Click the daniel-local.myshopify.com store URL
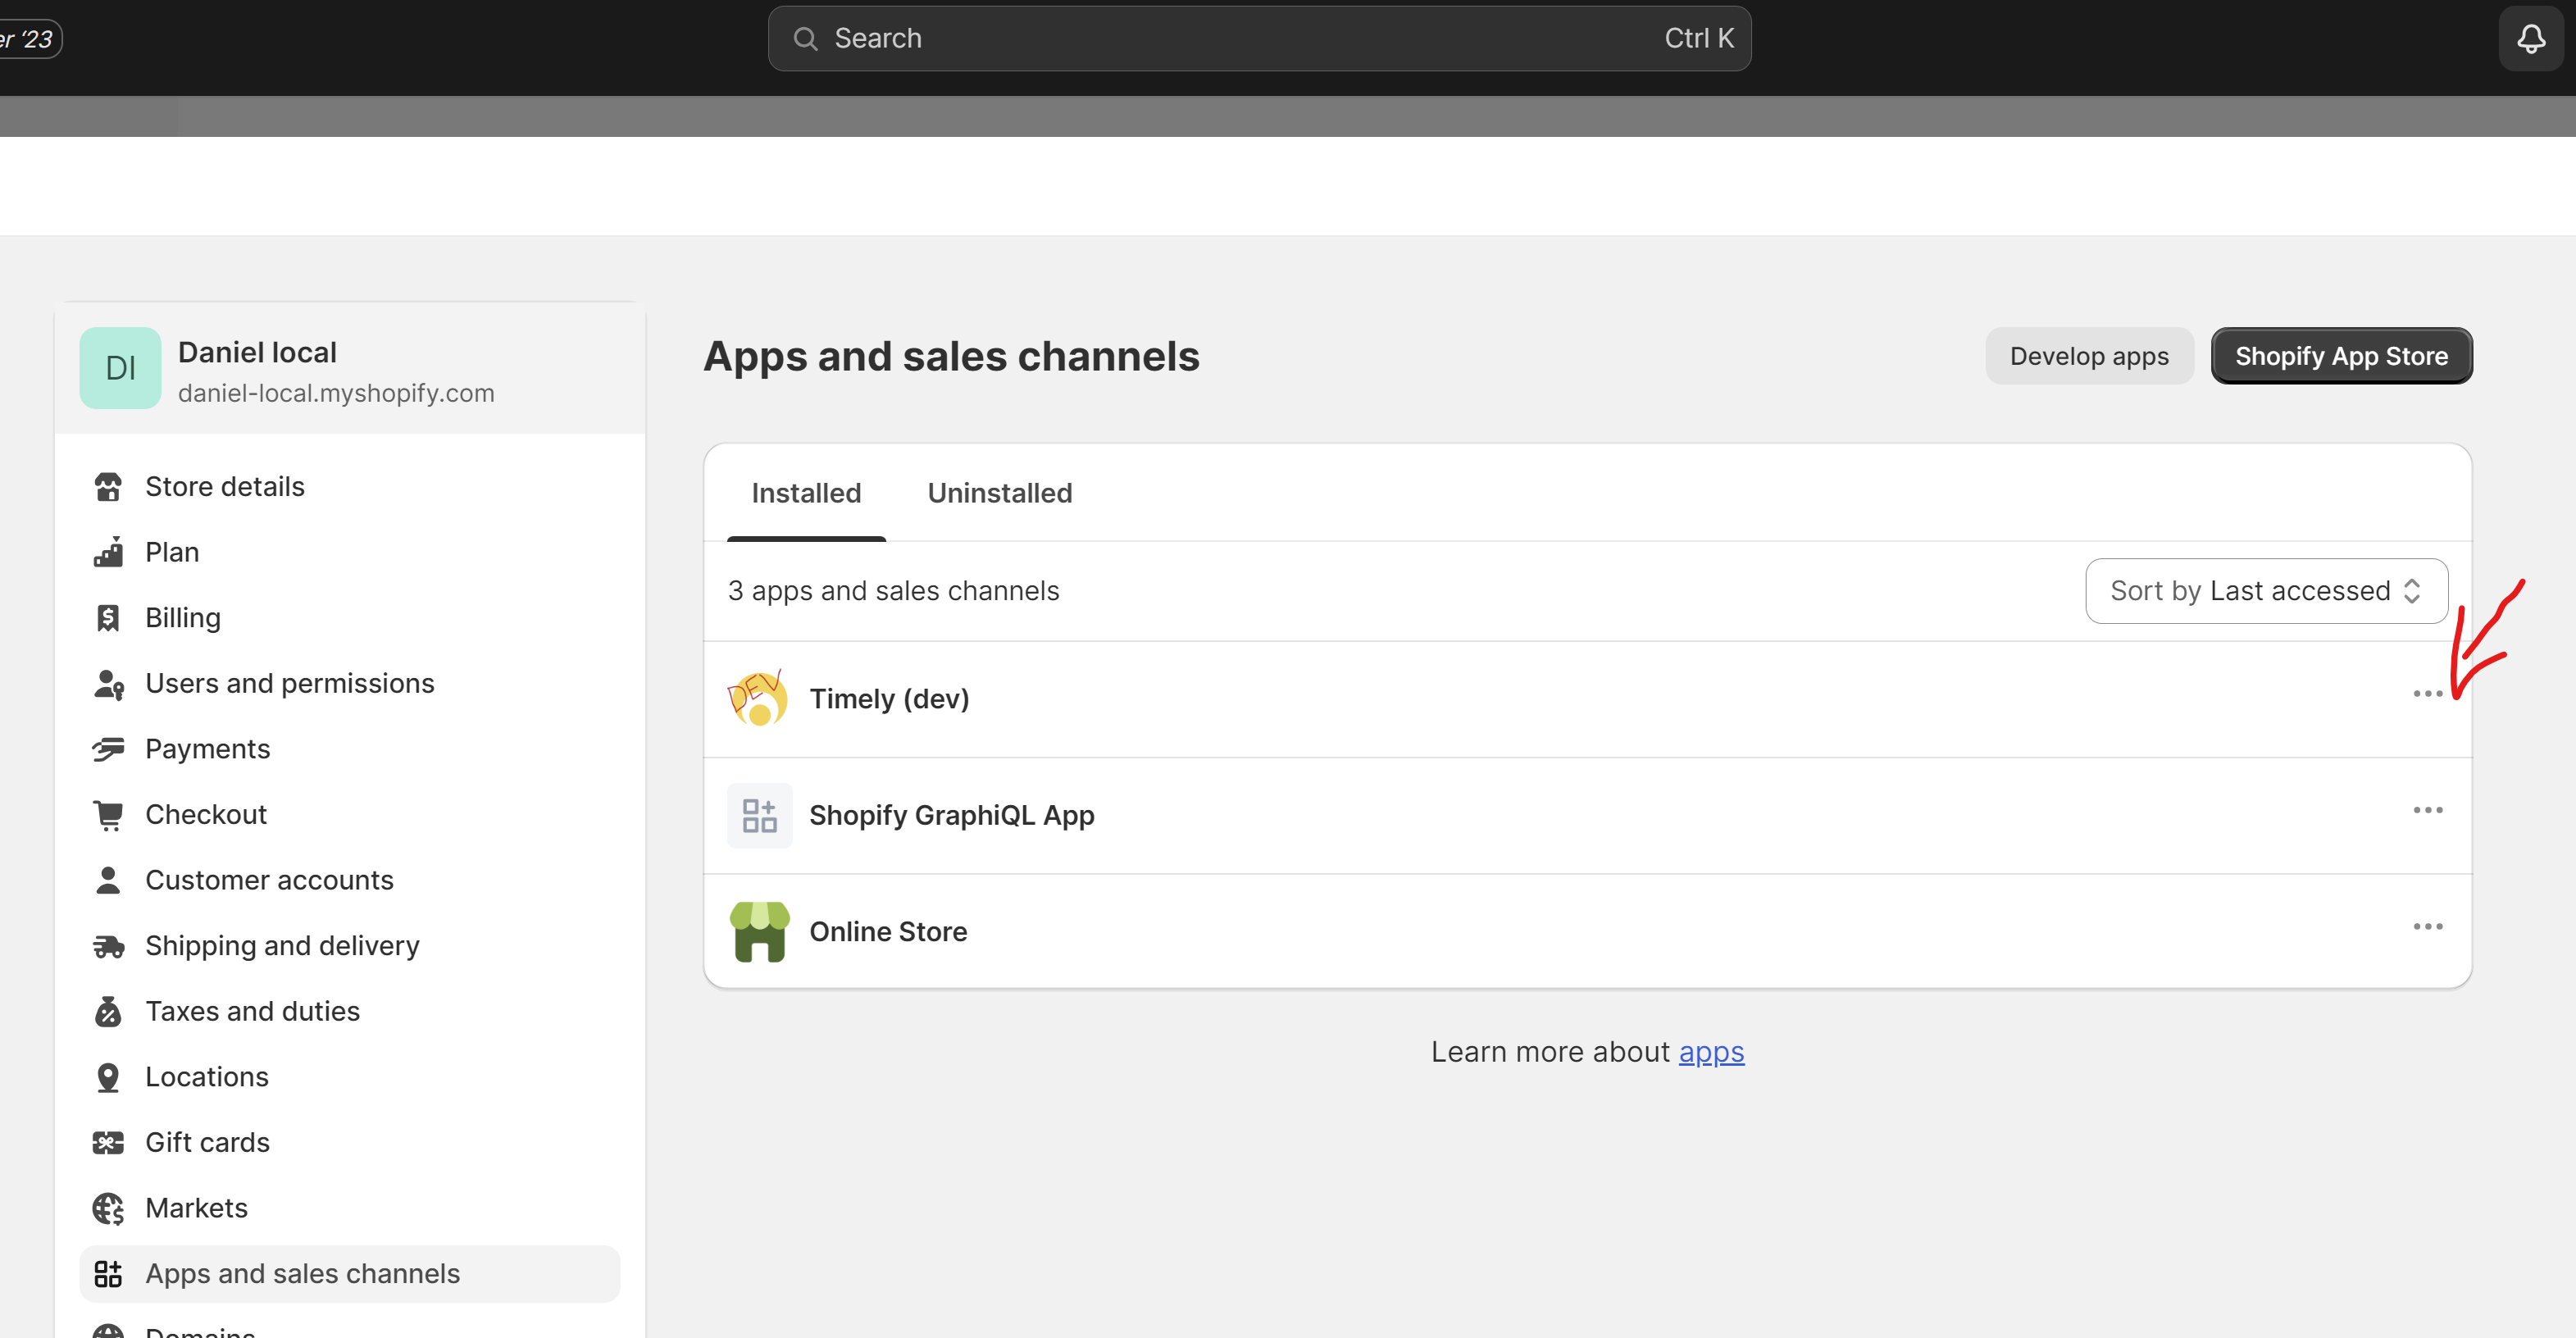2576x1338 pixels. click(336, 394)
